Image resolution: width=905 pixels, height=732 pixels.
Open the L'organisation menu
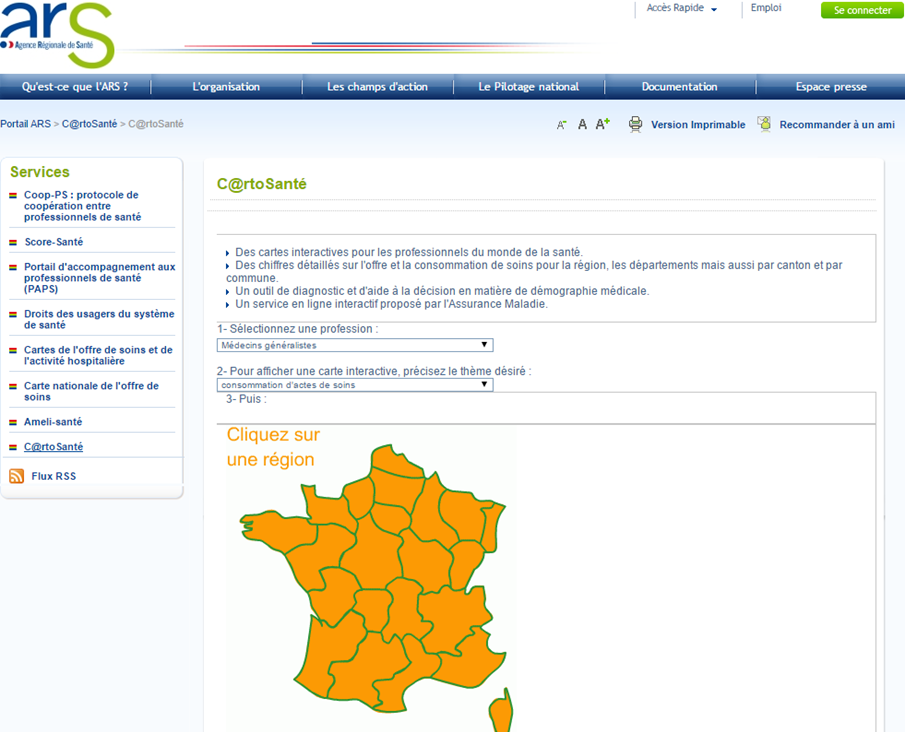click(x=226, y=87)
